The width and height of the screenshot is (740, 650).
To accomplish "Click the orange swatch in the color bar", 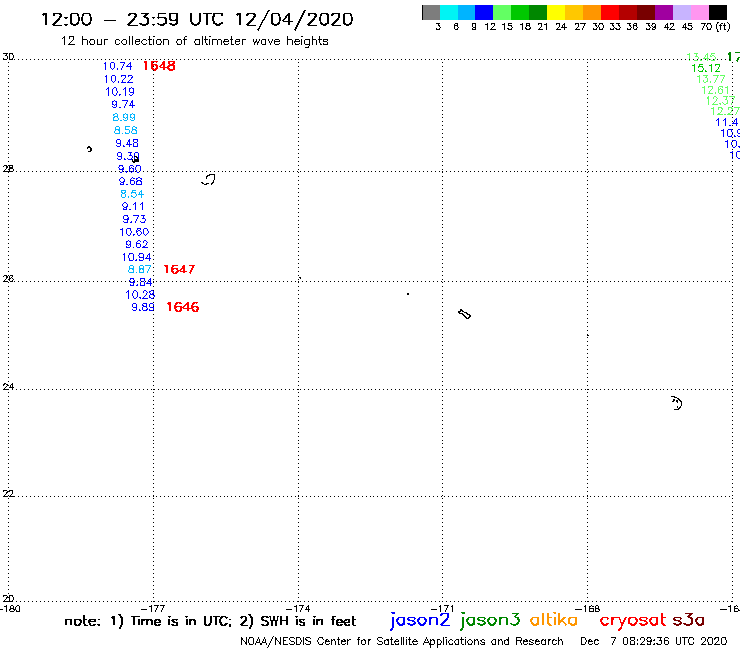I will tap(592, 12).
